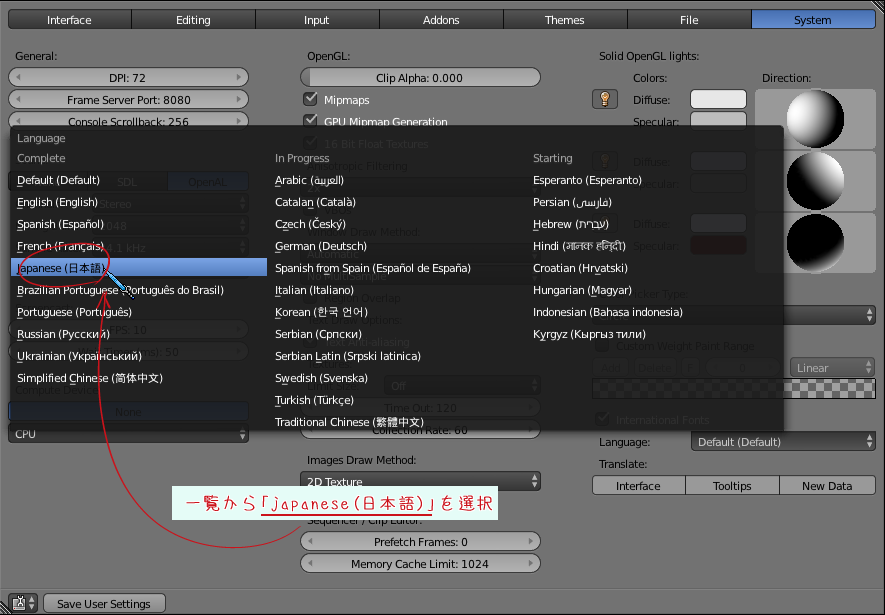Screen dimensions: 885x615
Task: Switch to the Editing tab
Action: (x=193, y=20)
